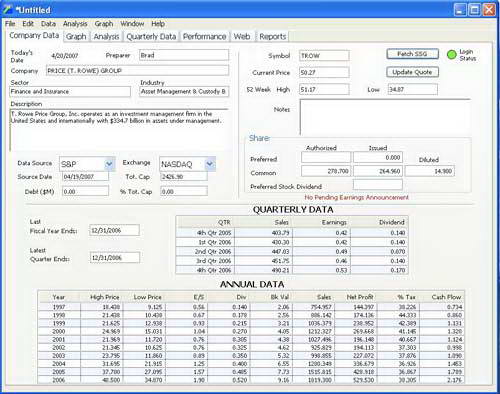Click the Source Date field
This screenshot has height=394, width=500.
tap(85, 177)
